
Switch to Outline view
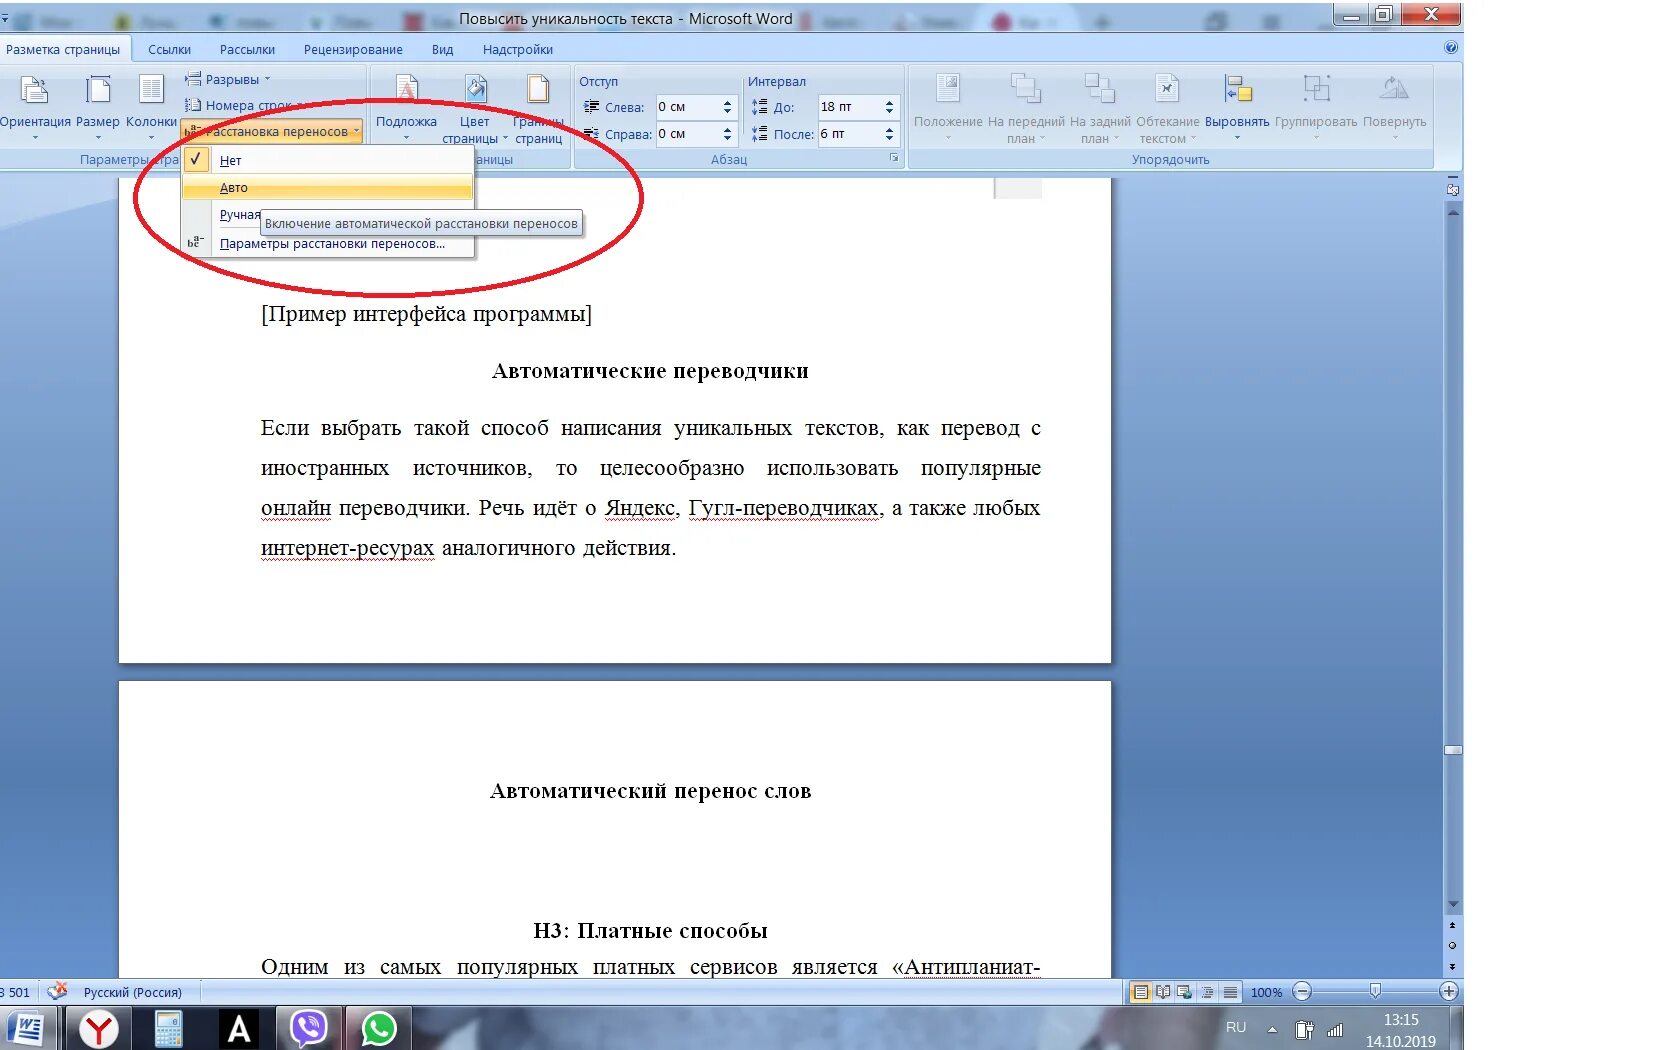[1207, 992]
